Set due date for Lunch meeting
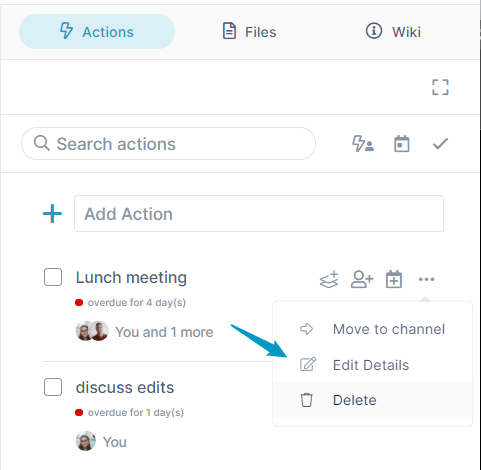This screenshot has width=481, height=470. (x=394, y=279)
